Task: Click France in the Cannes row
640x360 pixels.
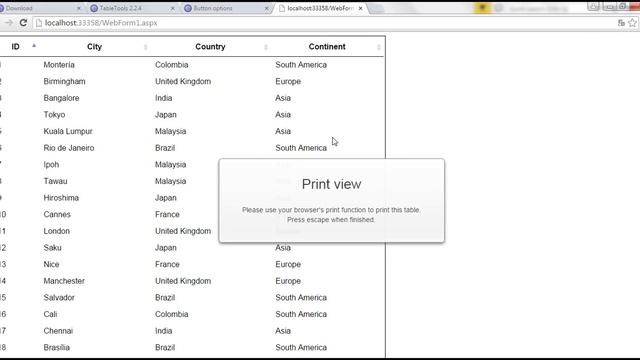Action: pyautogui.click(x=167, y=214)
